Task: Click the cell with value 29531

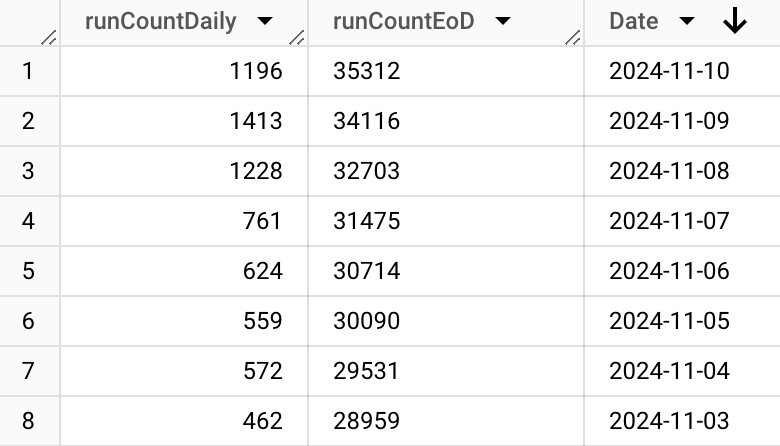Action: click(x=446, y=371)
